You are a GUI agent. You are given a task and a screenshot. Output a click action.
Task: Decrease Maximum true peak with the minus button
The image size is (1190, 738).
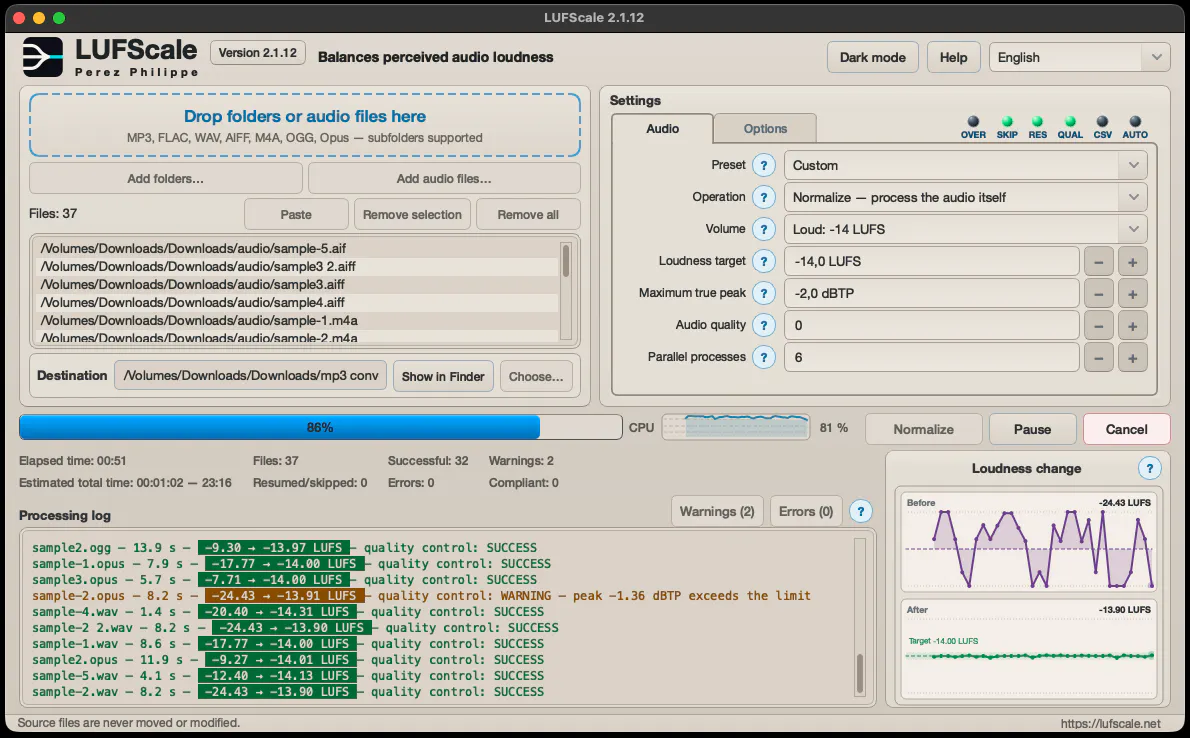click(1098, 294)
